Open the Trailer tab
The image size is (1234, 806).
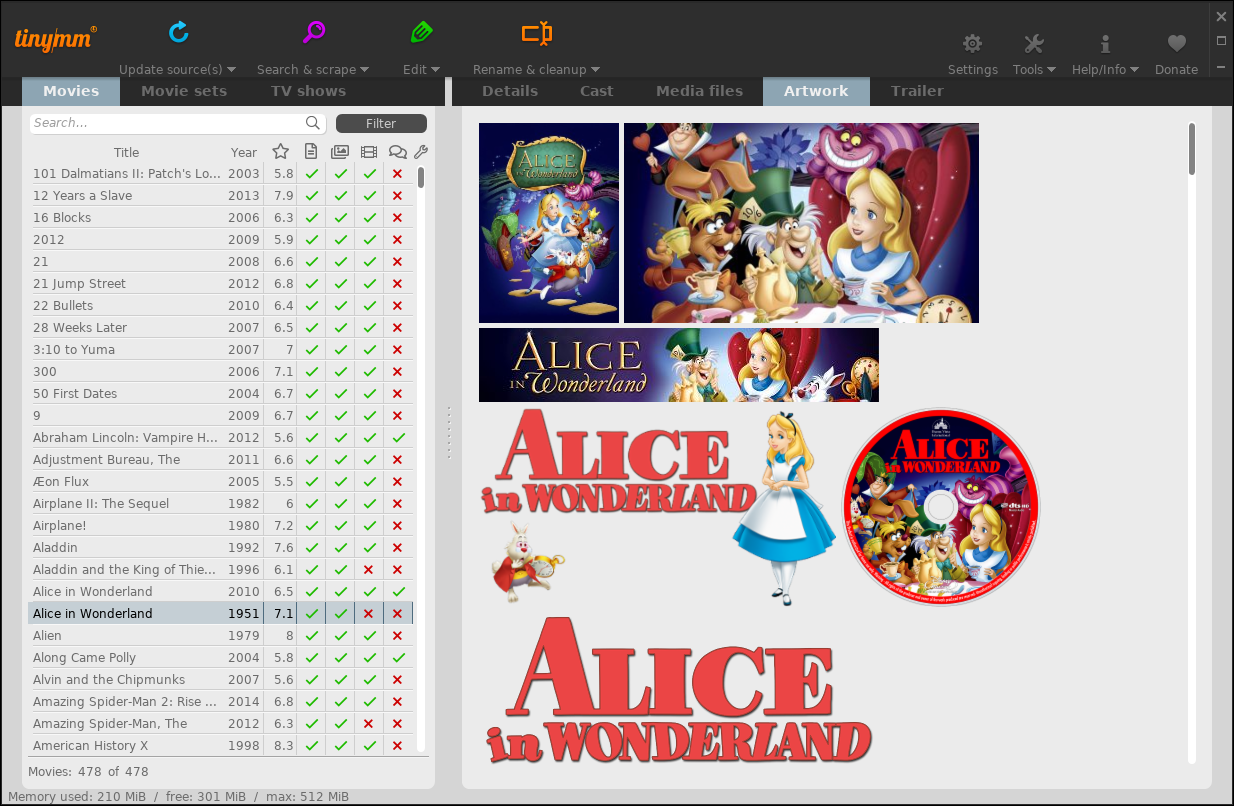[x=917, y=91]
